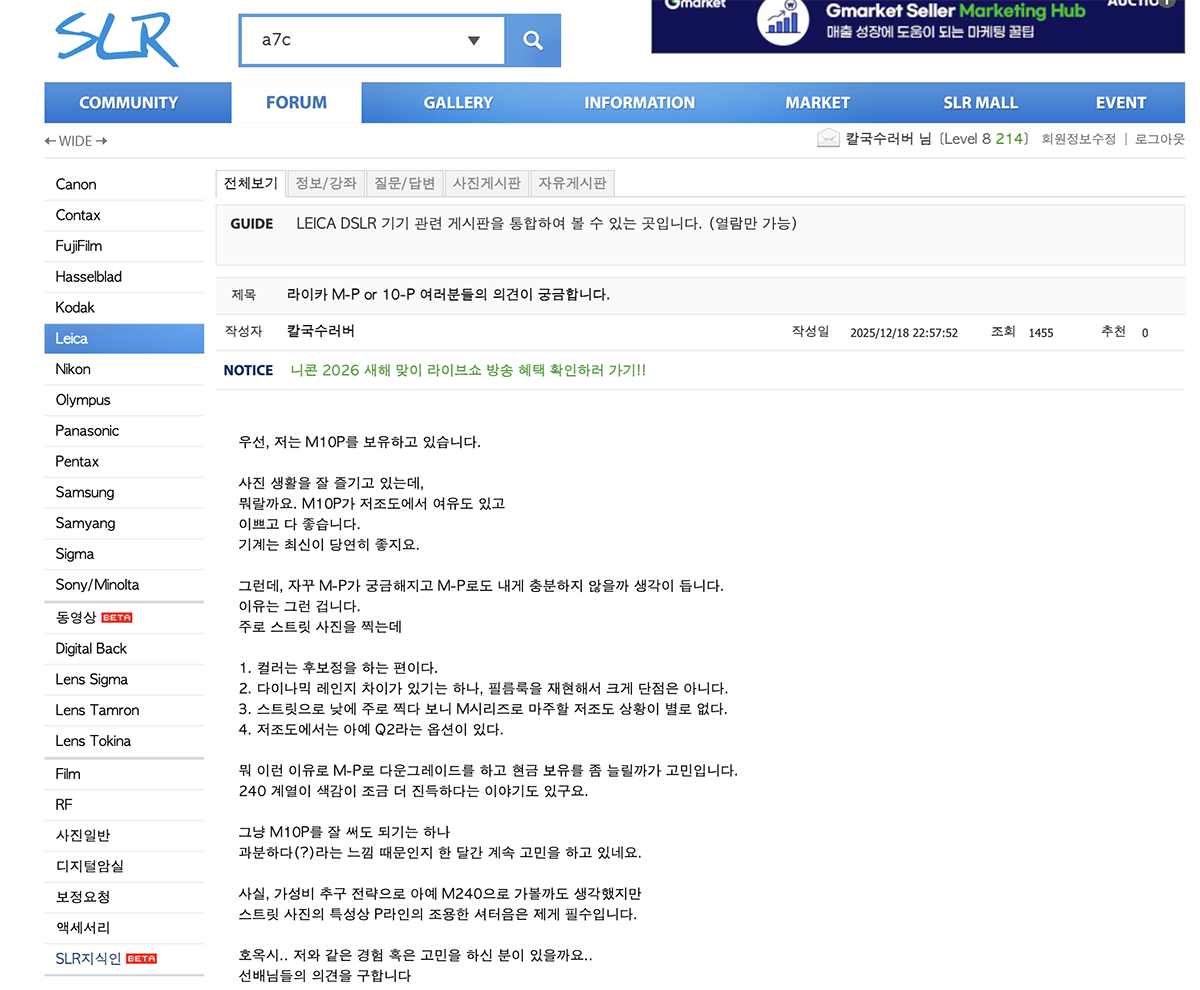Select Leica in the sidebar brand list
This screenshot has width=1200, height=990.
[x=73, y=338]
